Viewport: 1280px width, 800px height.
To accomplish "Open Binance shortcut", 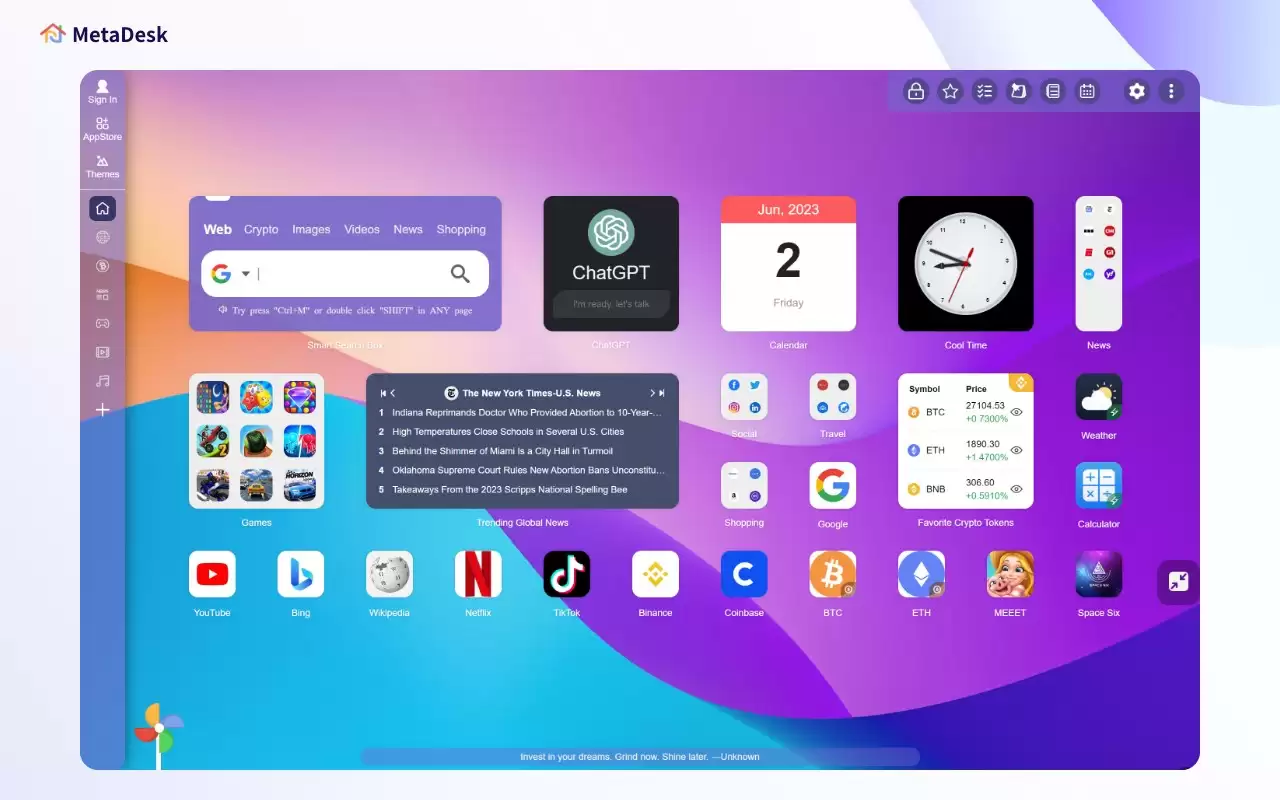I will [x=655, y=574].
